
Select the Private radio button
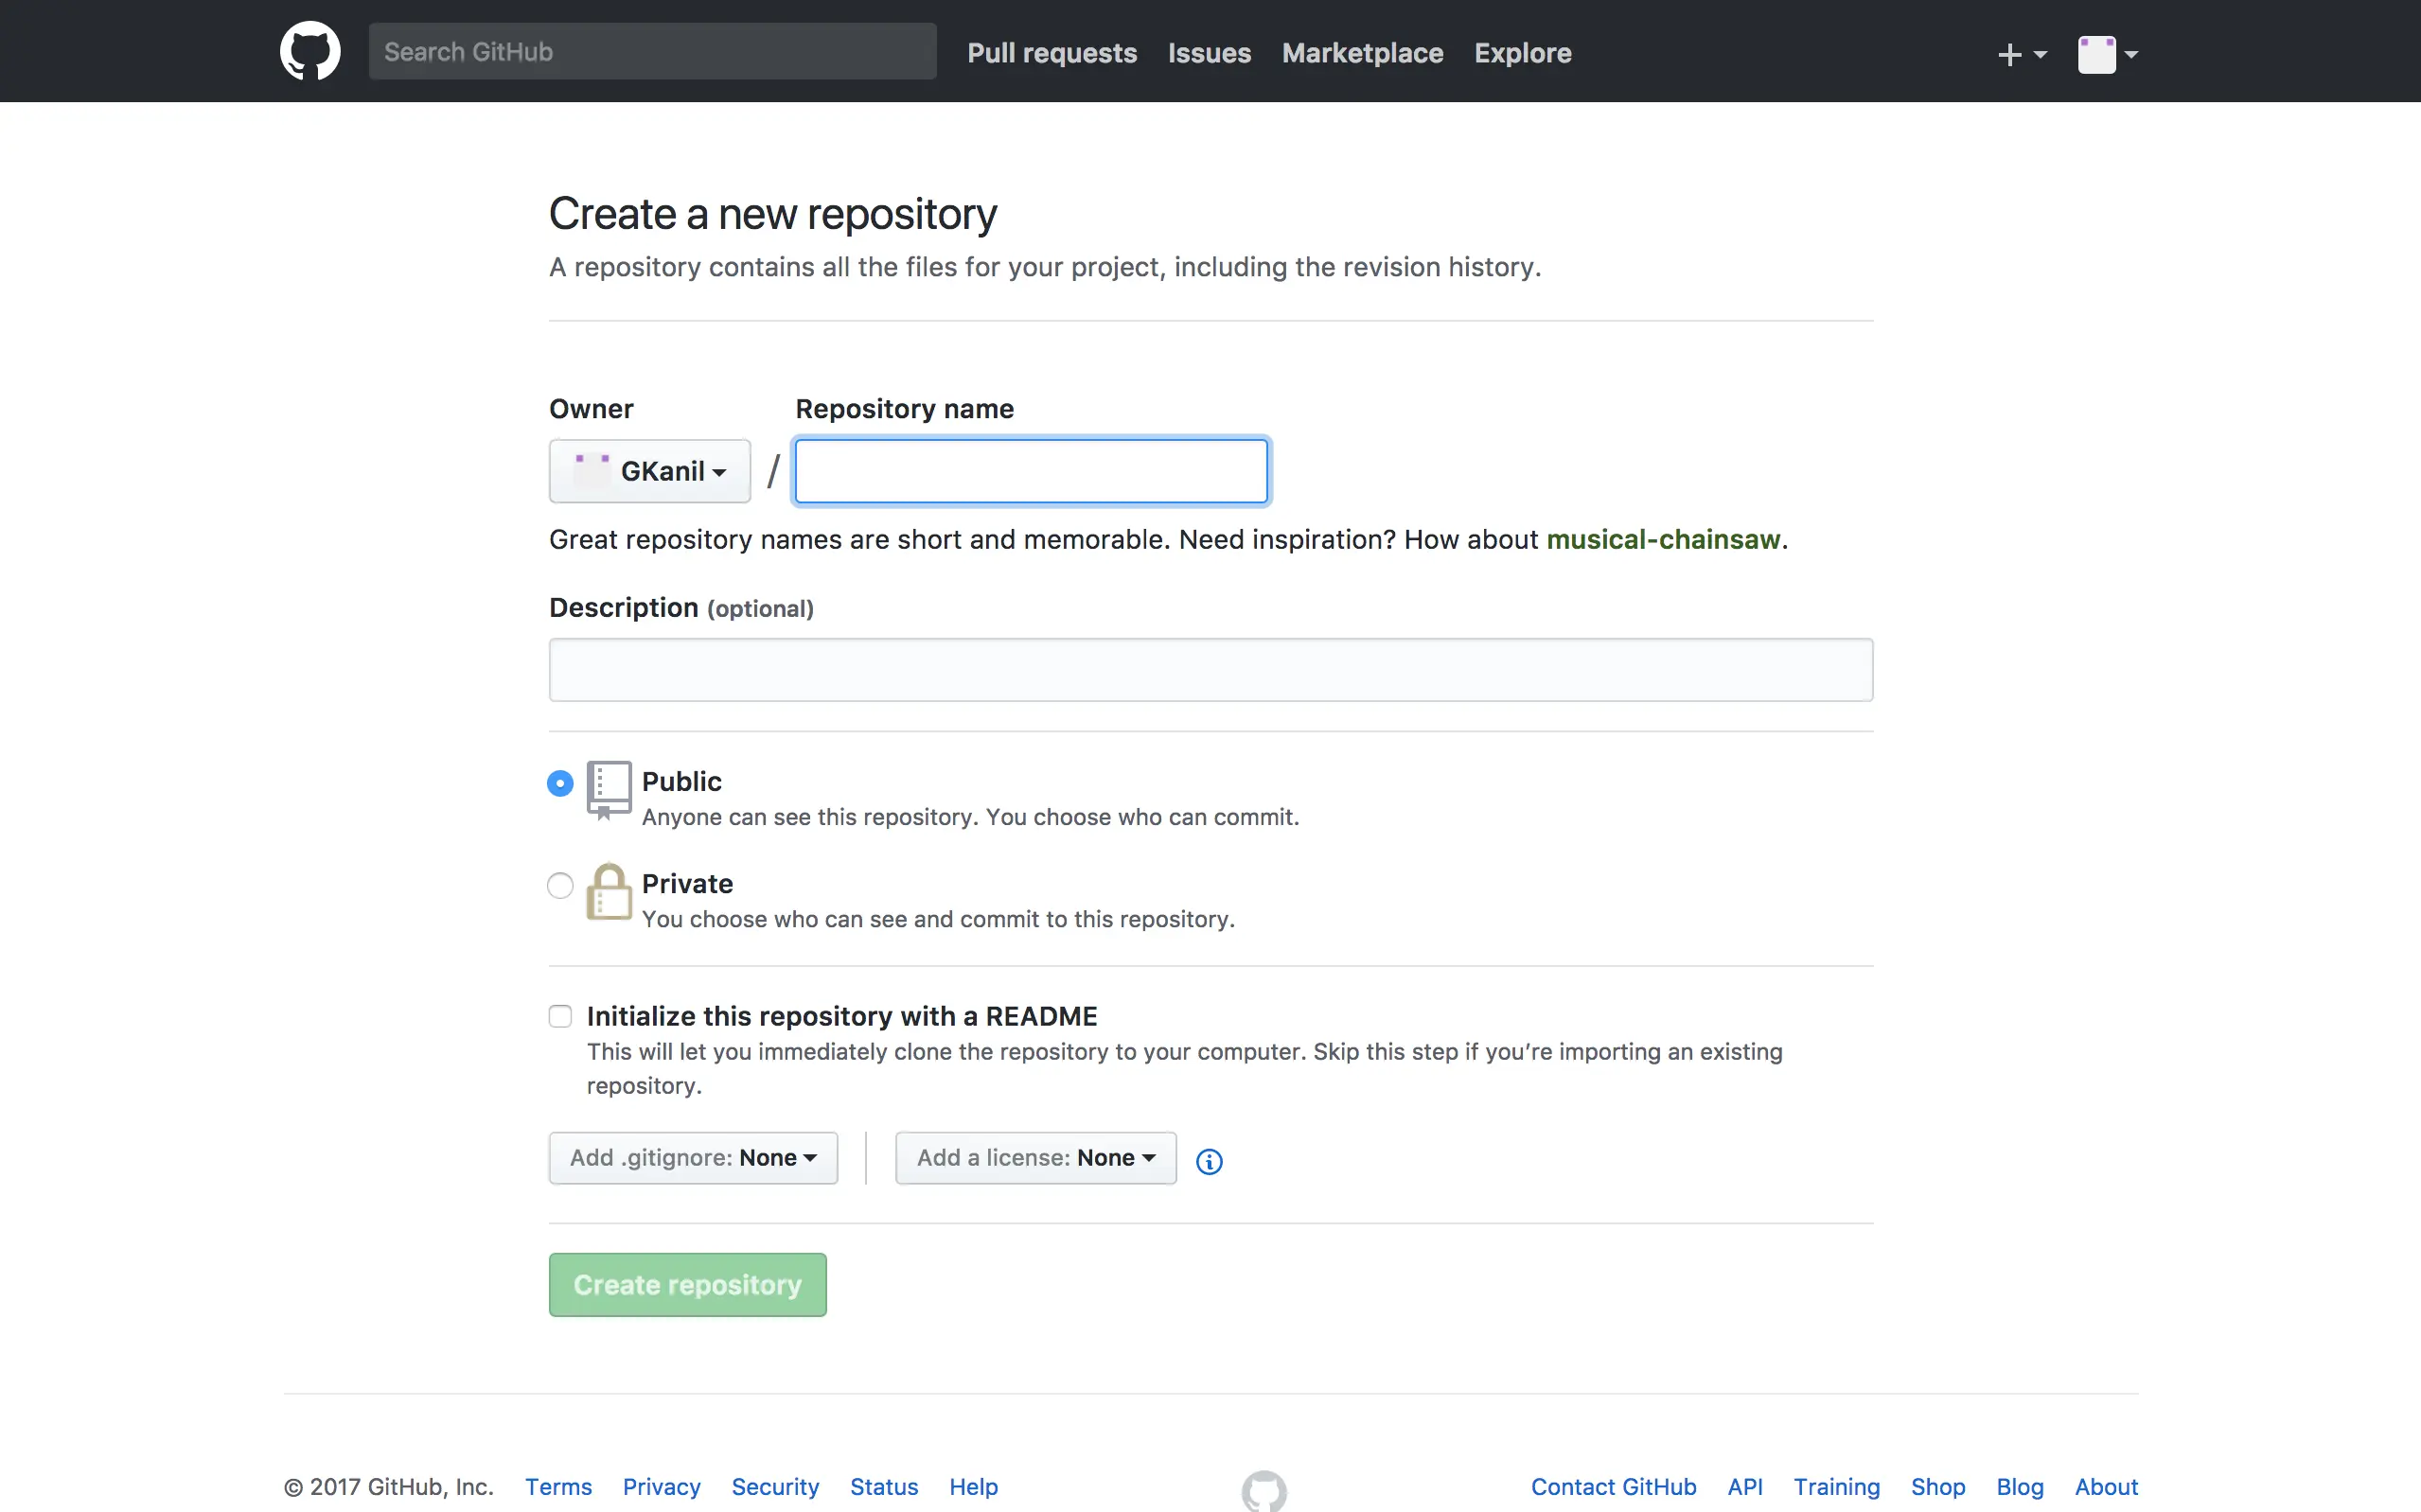(560, 885)
